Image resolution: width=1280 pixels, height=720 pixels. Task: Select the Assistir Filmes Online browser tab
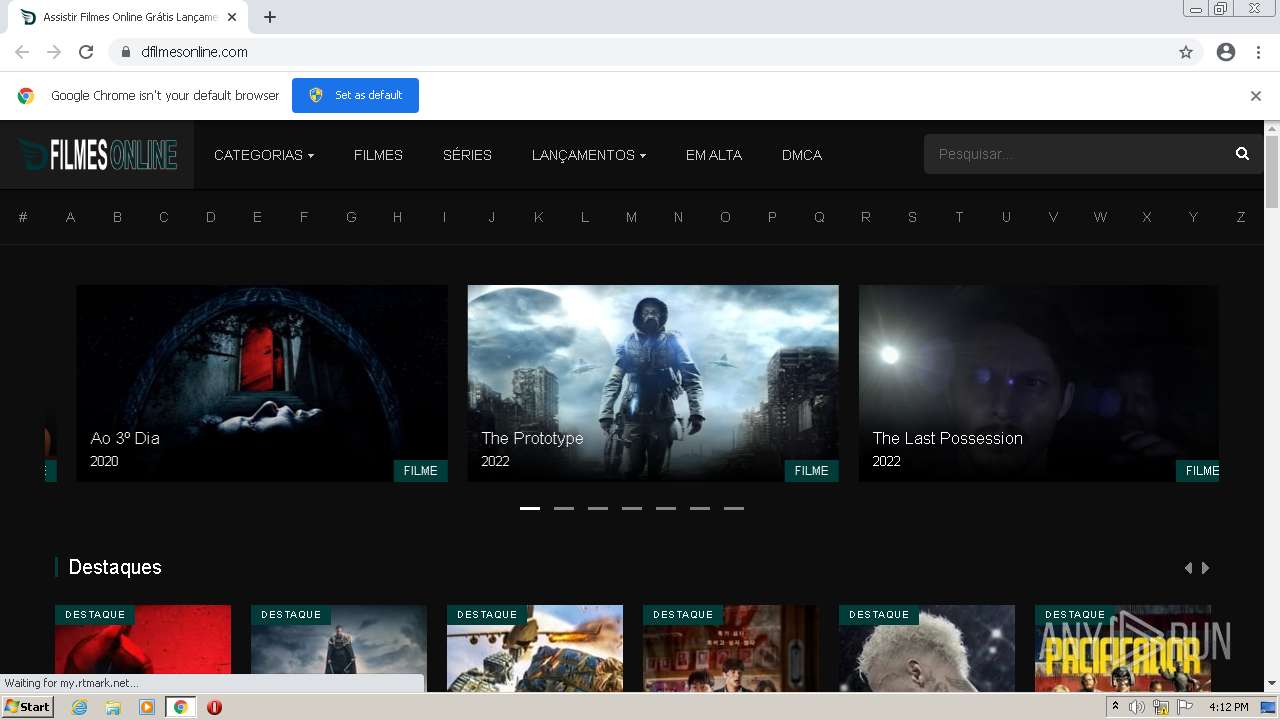127,17
